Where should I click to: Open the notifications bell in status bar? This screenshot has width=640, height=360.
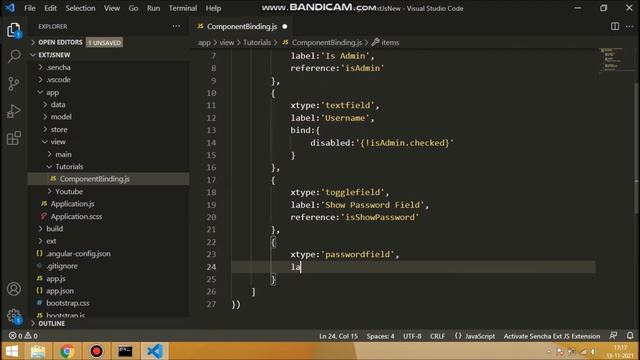click(x=630, y=336)
